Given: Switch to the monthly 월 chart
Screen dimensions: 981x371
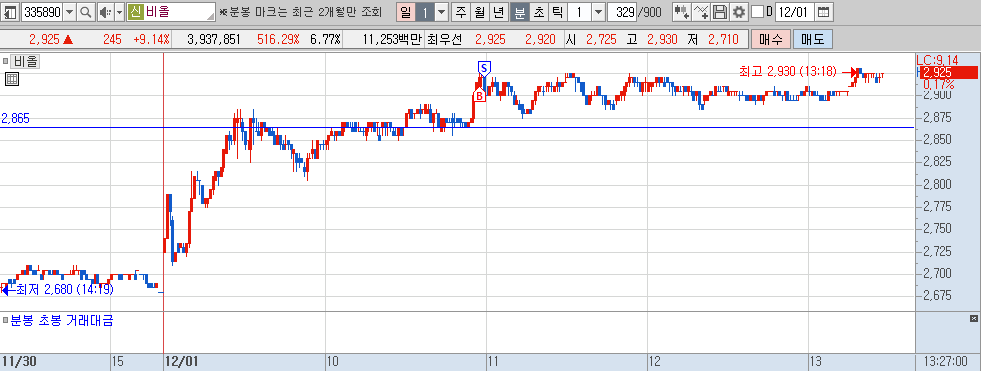Looking at the screenshot, I should 479,11.
